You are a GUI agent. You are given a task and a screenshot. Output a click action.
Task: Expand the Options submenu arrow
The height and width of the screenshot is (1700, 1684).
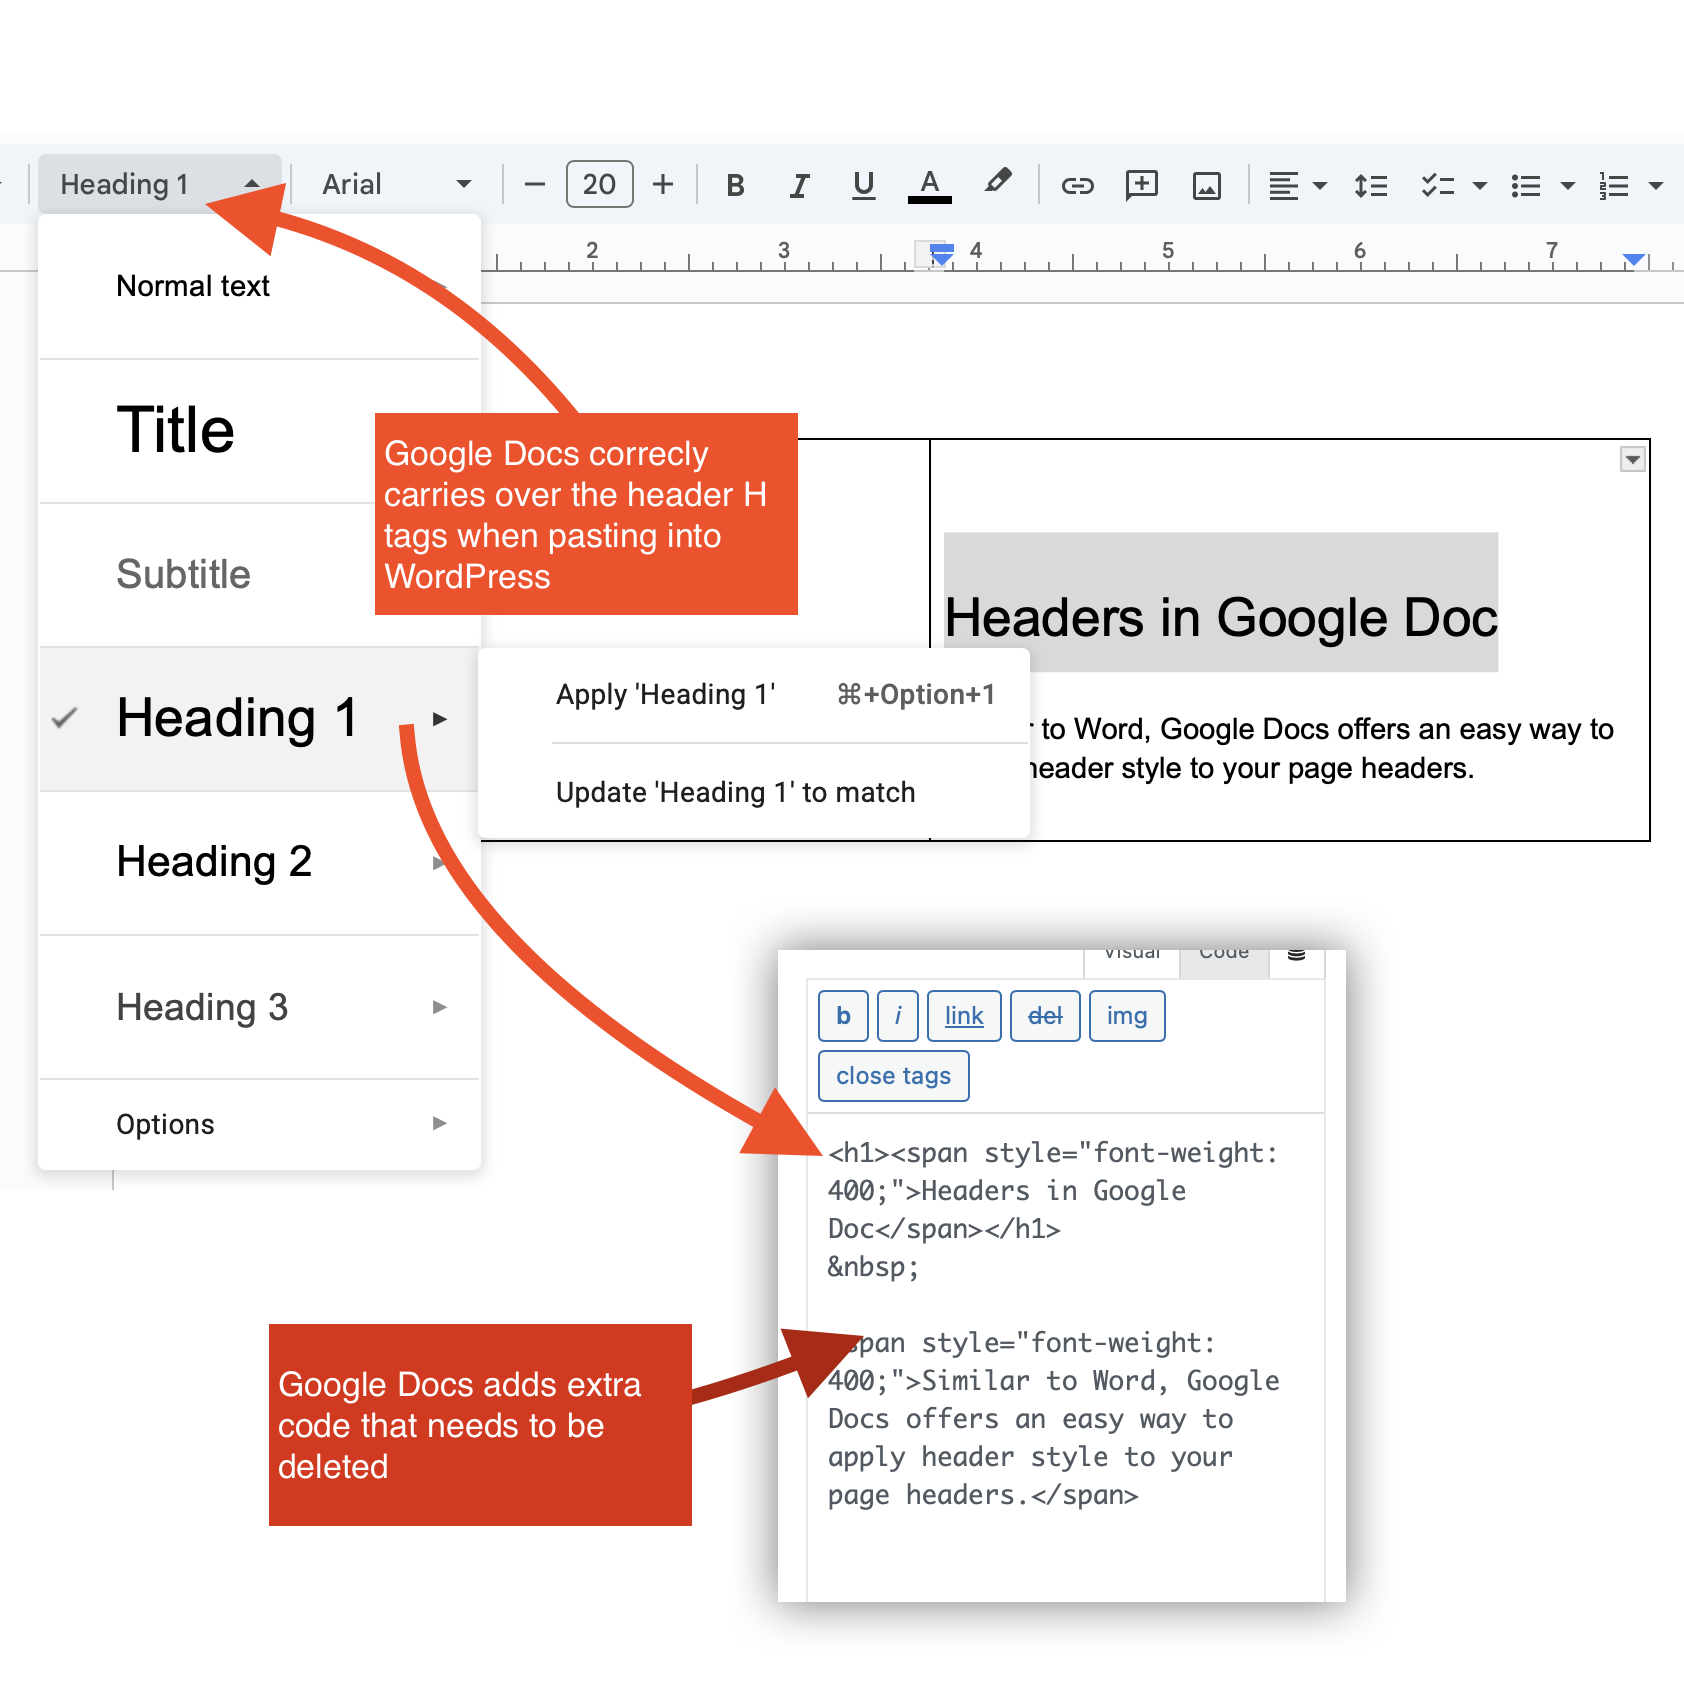[x=439, y=1123]
